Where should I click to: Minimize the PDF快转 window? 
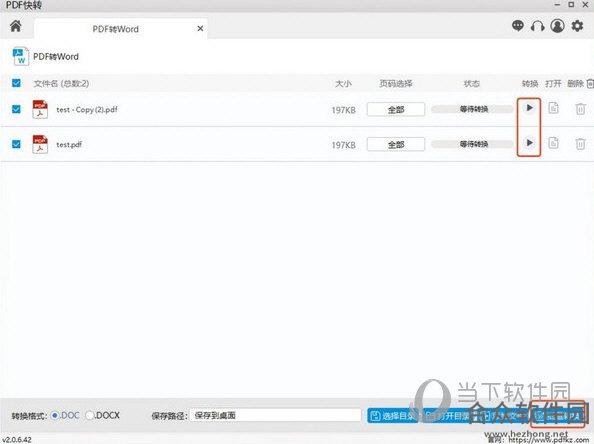pyautogui.click(x=557, y=5)
